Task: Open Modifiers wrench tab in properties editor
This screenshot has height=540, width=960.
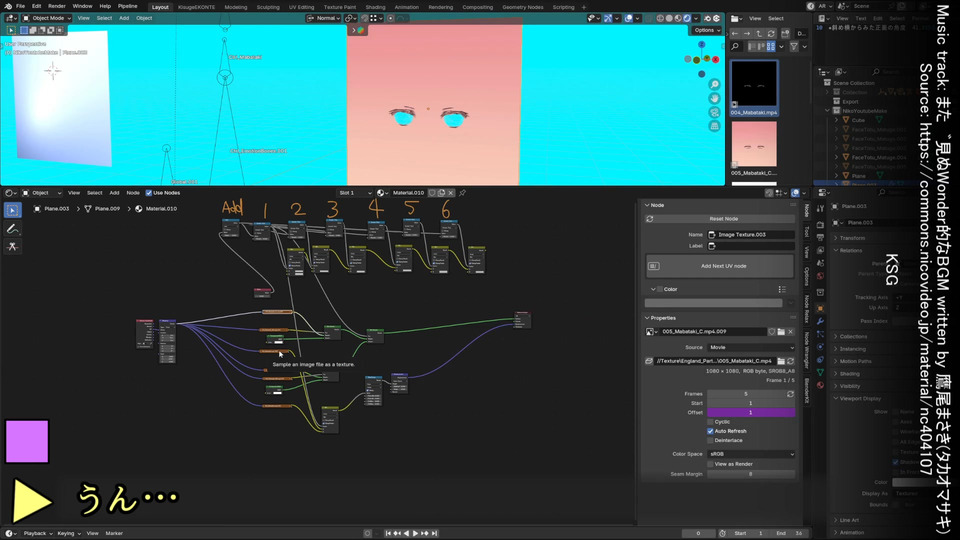Action: [820, 321]
